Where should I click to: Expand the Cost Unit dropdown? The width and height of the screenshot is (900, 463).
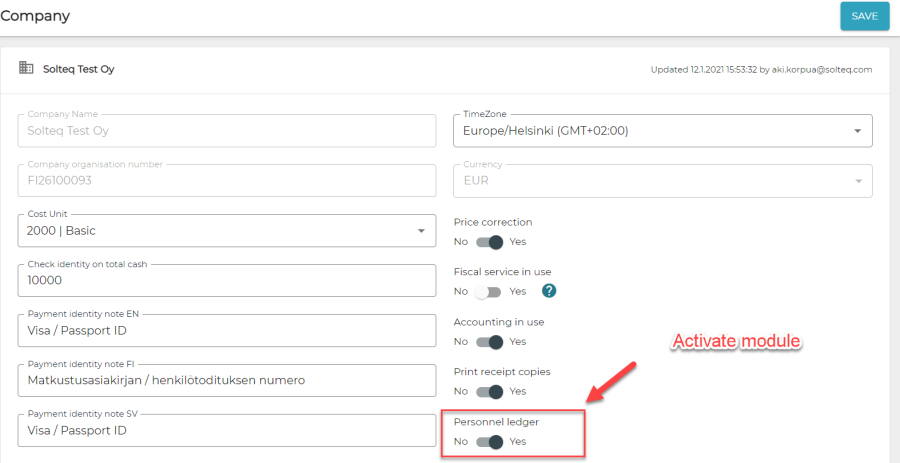(227, 231)
